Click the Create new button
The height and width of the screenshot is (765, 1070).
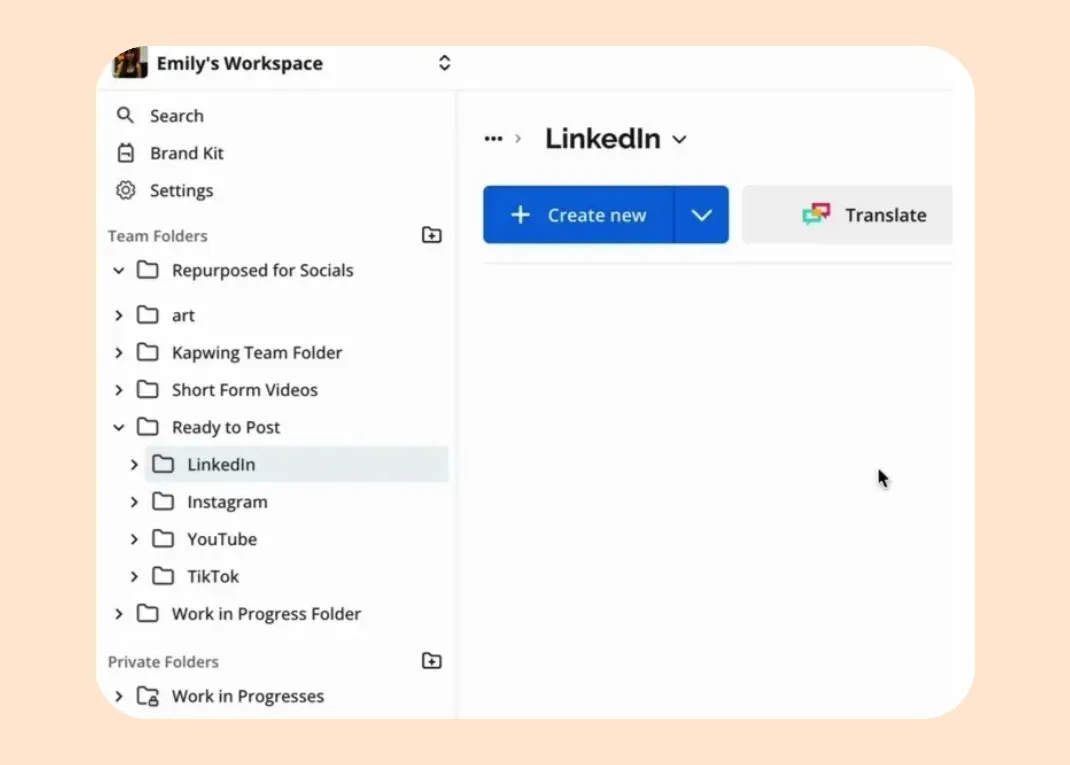[579, 215]
